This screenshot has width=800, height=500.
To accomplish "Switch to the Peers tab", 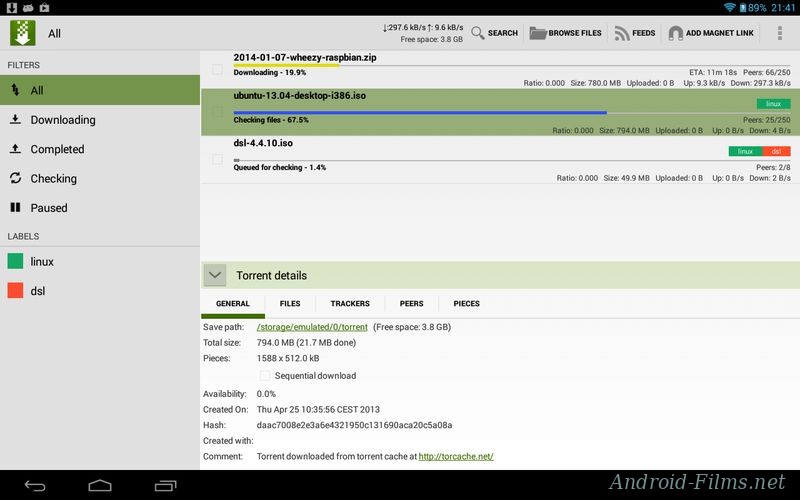I will (x=411, y=303).
